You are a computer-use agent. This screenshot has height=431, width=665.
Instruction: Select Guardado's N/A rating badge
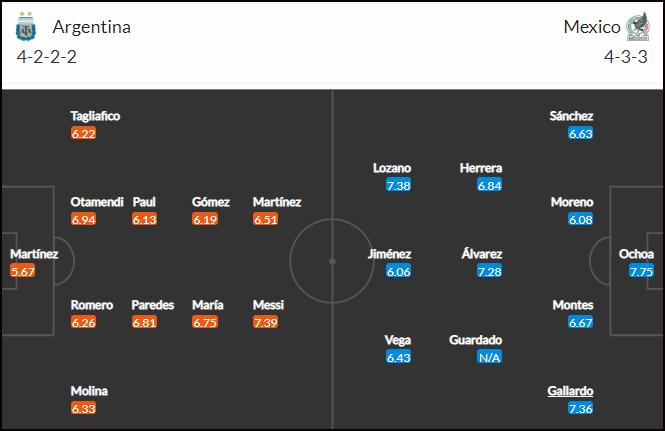click(489, 357)
